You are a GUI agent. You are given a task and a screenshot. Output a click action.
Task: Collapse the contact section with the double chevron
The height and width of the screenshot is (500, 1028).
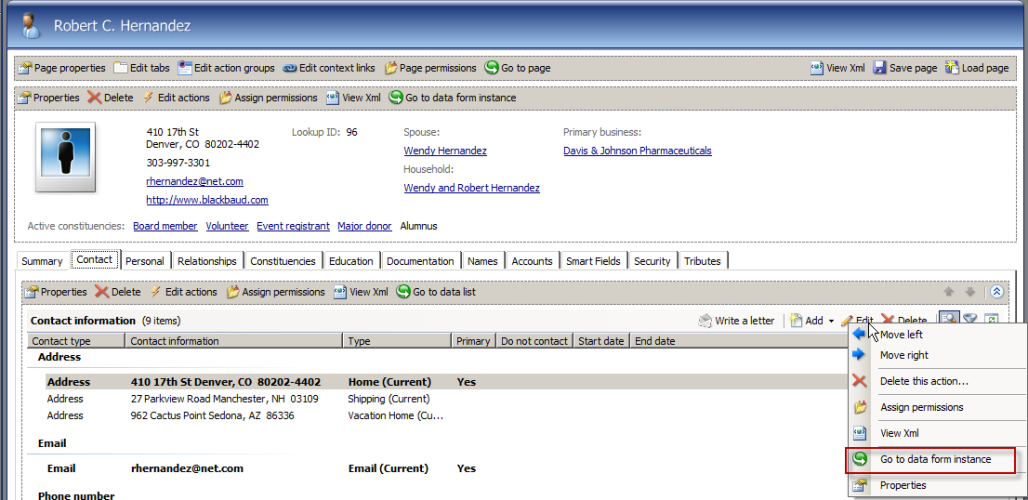pyautogui.click(x=996, y=292)
